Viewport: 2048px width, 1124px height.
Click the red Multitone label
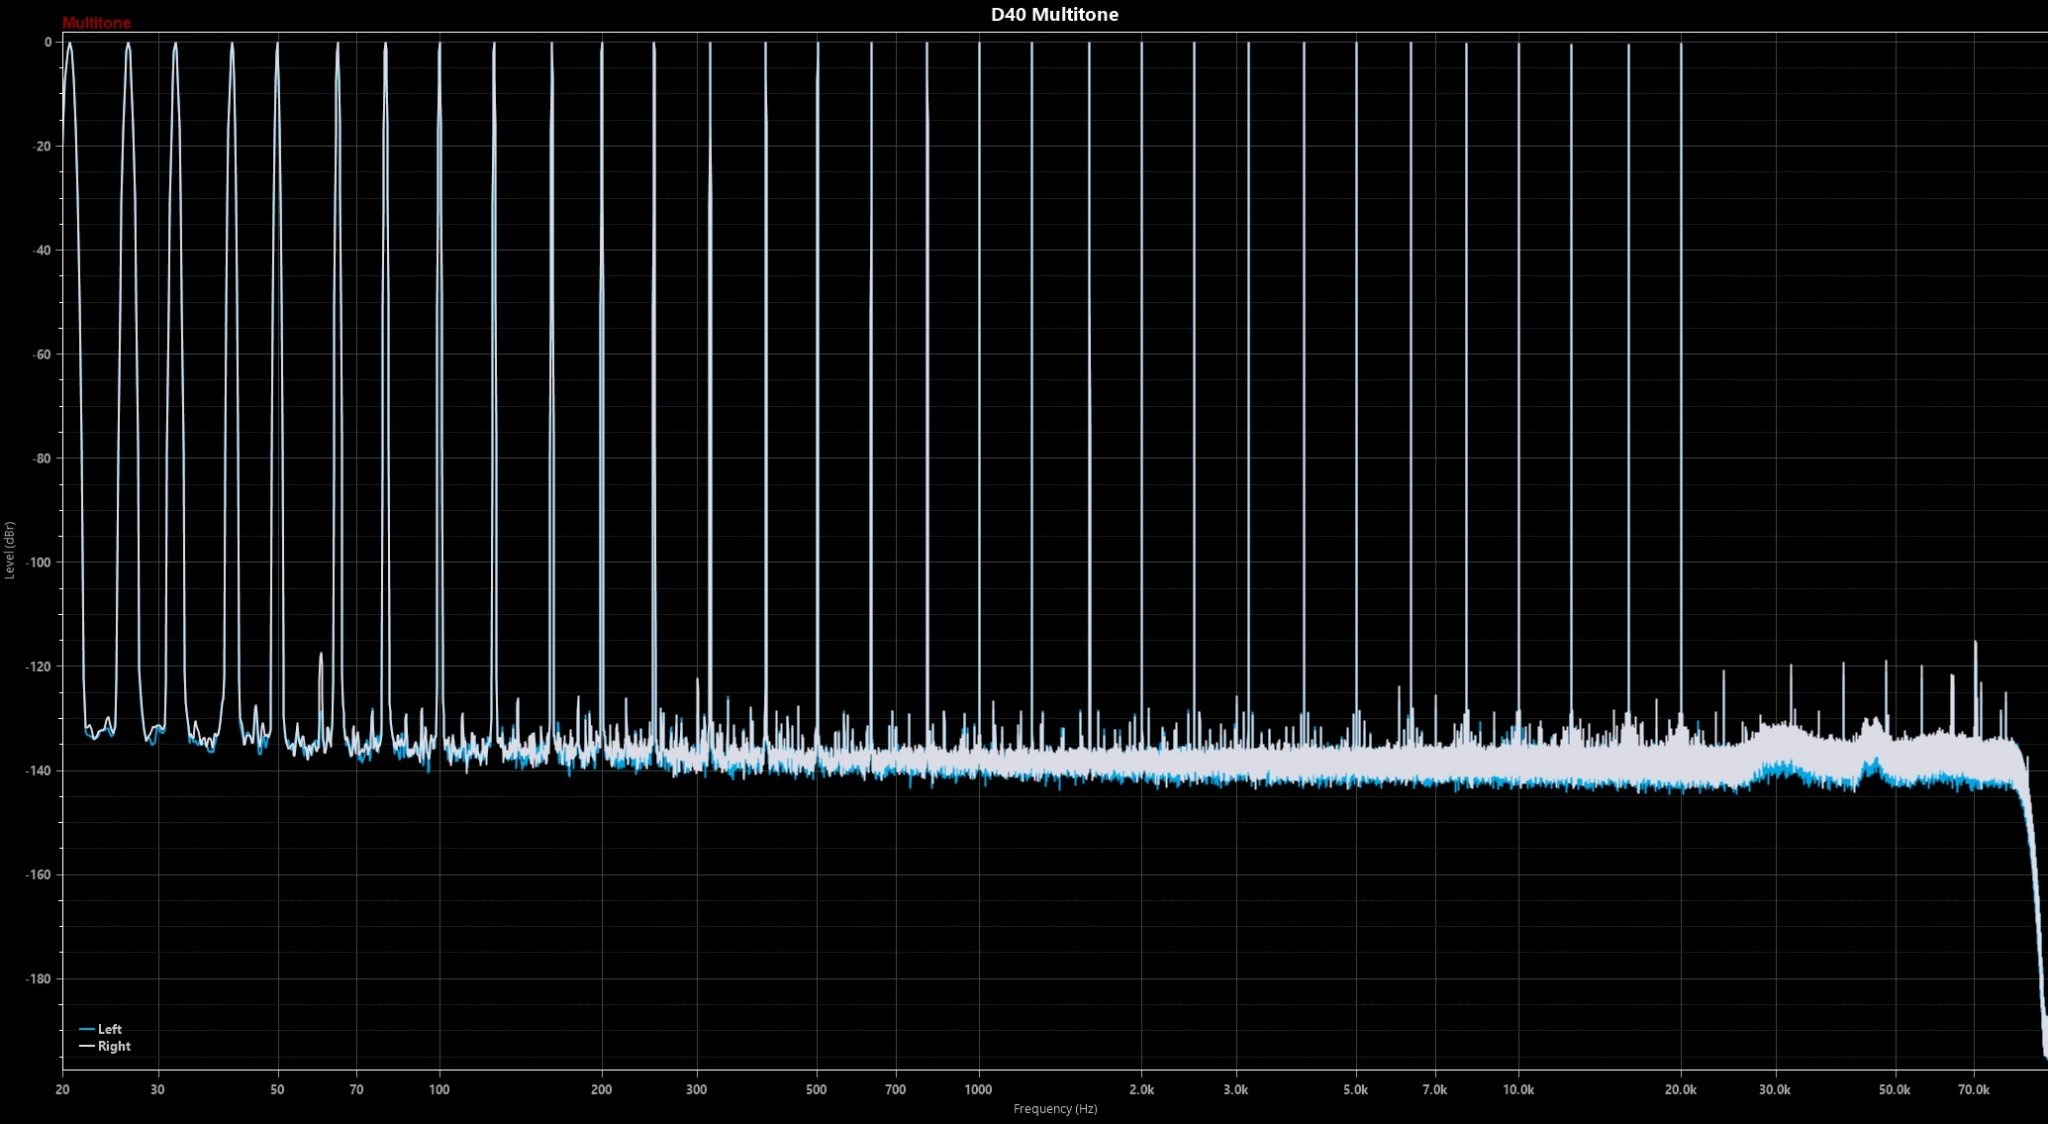point(96,23)
